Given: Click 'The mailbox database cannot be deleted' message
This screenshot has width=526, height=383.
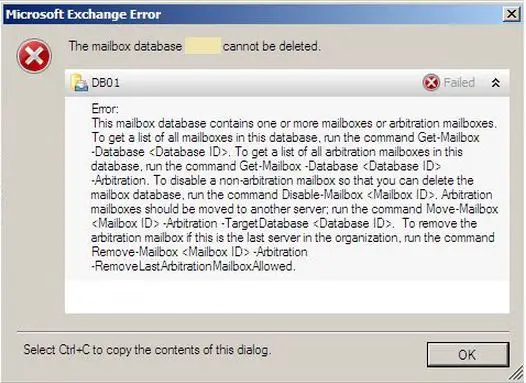Looking at the screenshot, I should point(195,46).
